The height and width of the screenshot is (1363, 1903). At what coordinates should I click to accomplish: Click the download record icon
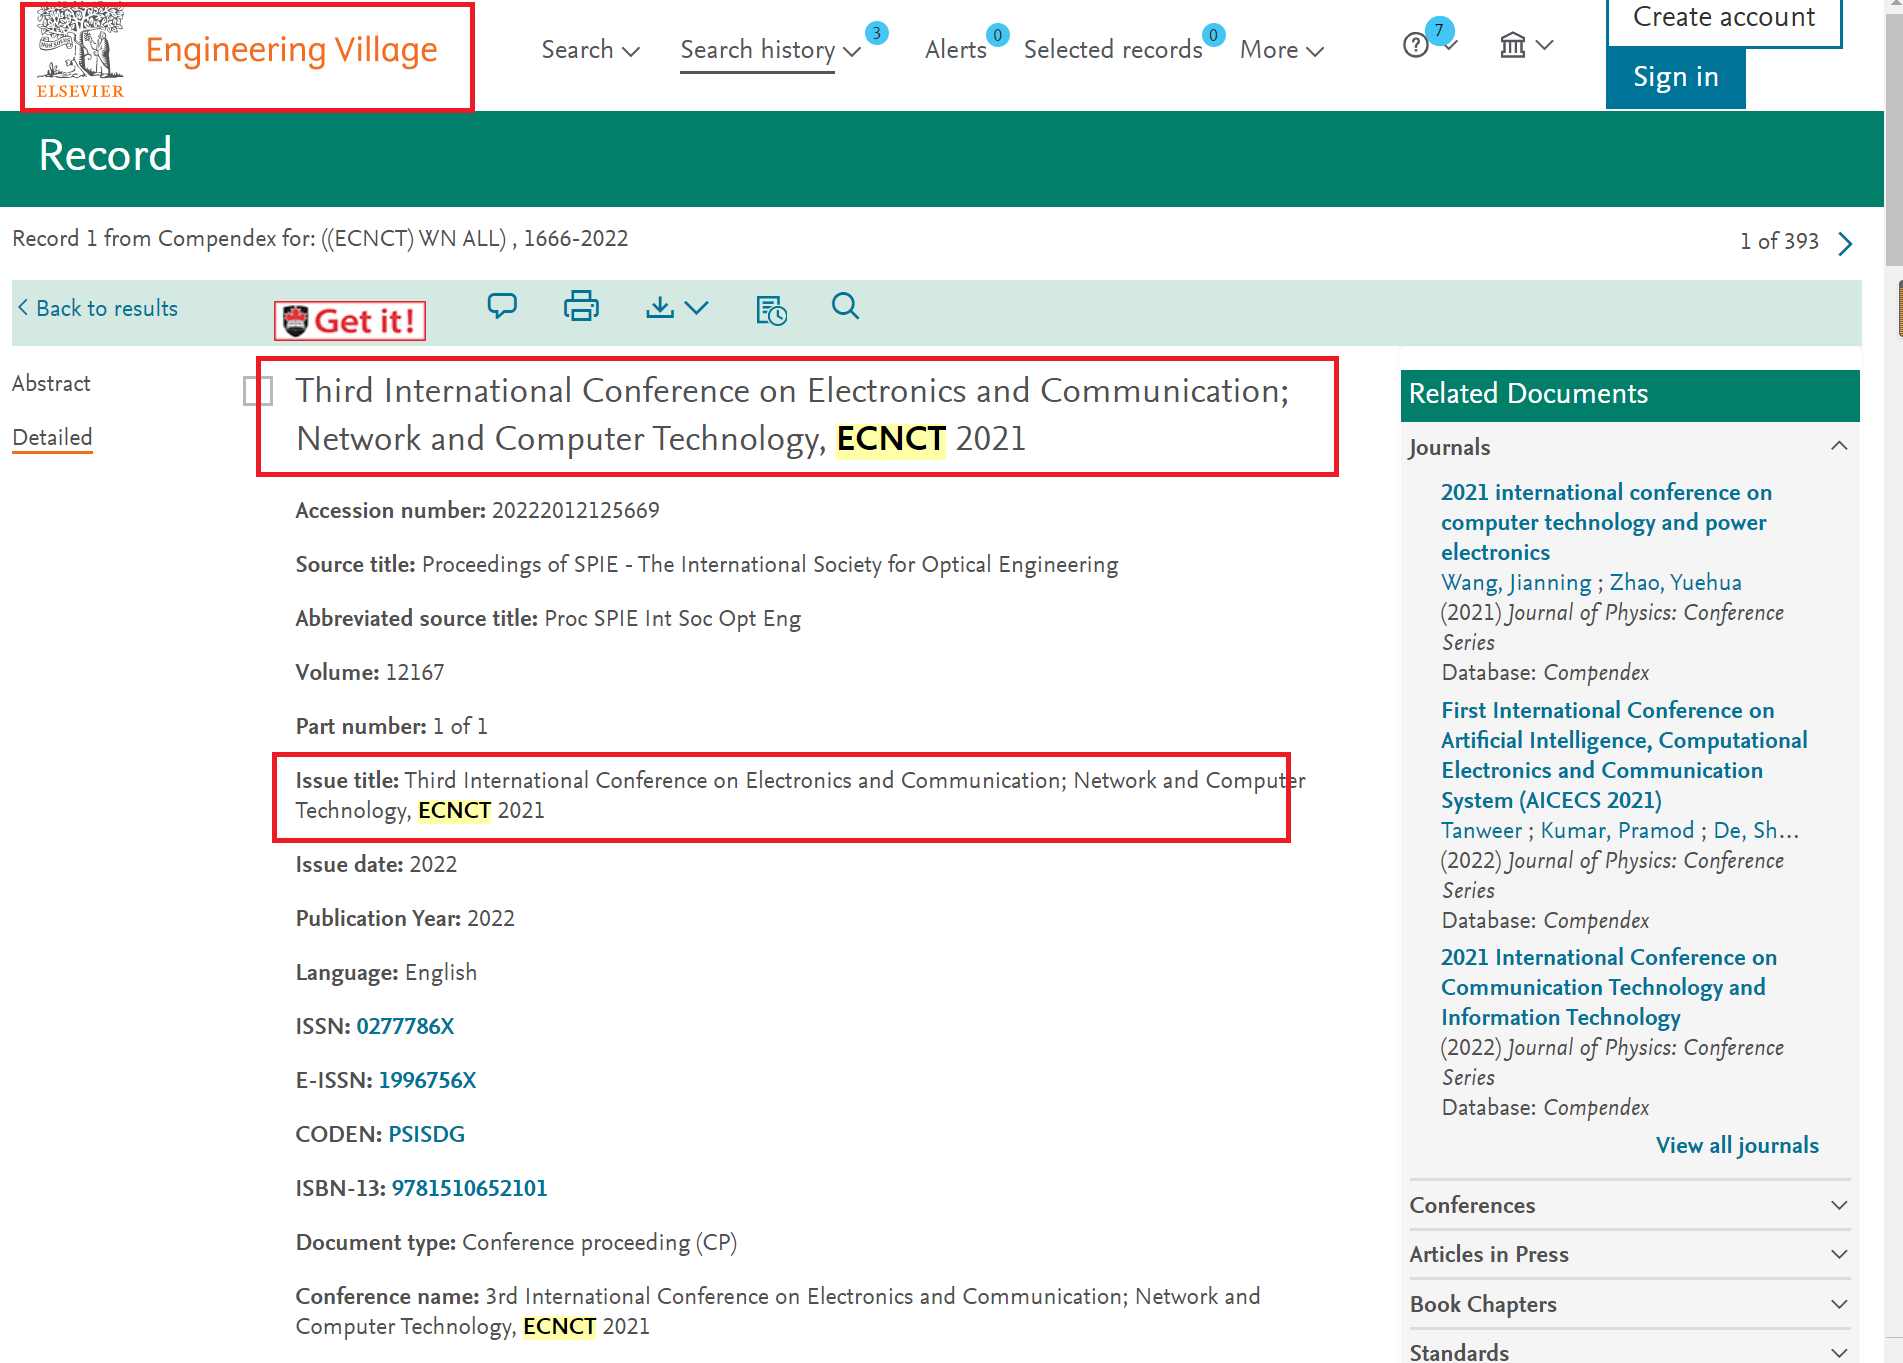click(660, 307)
